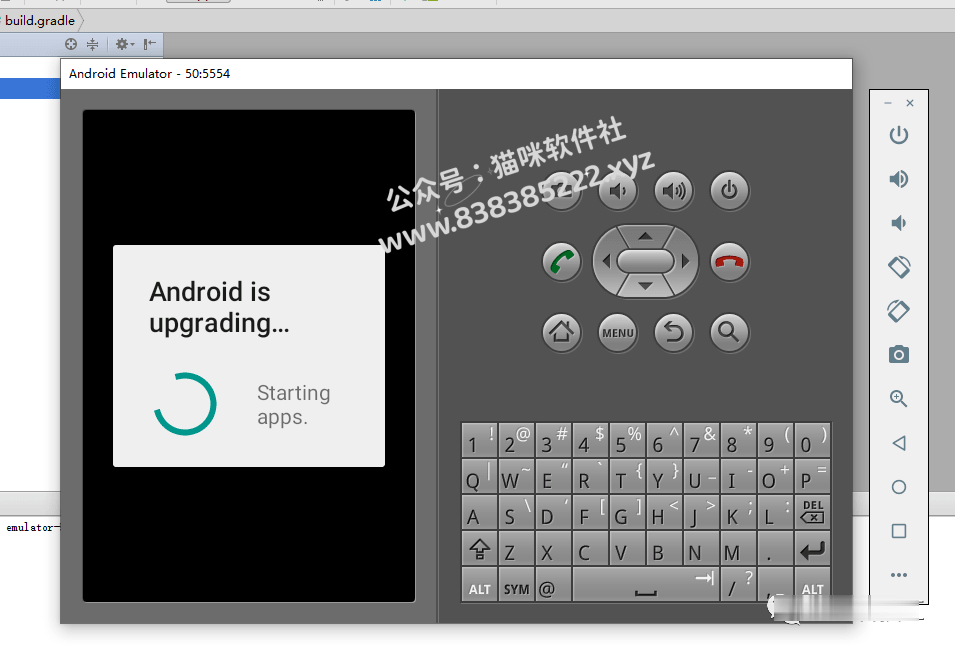Select the build.gradle breadcrumb
Viewport: 955px width, 652px height.
click(x=40, y=21)
